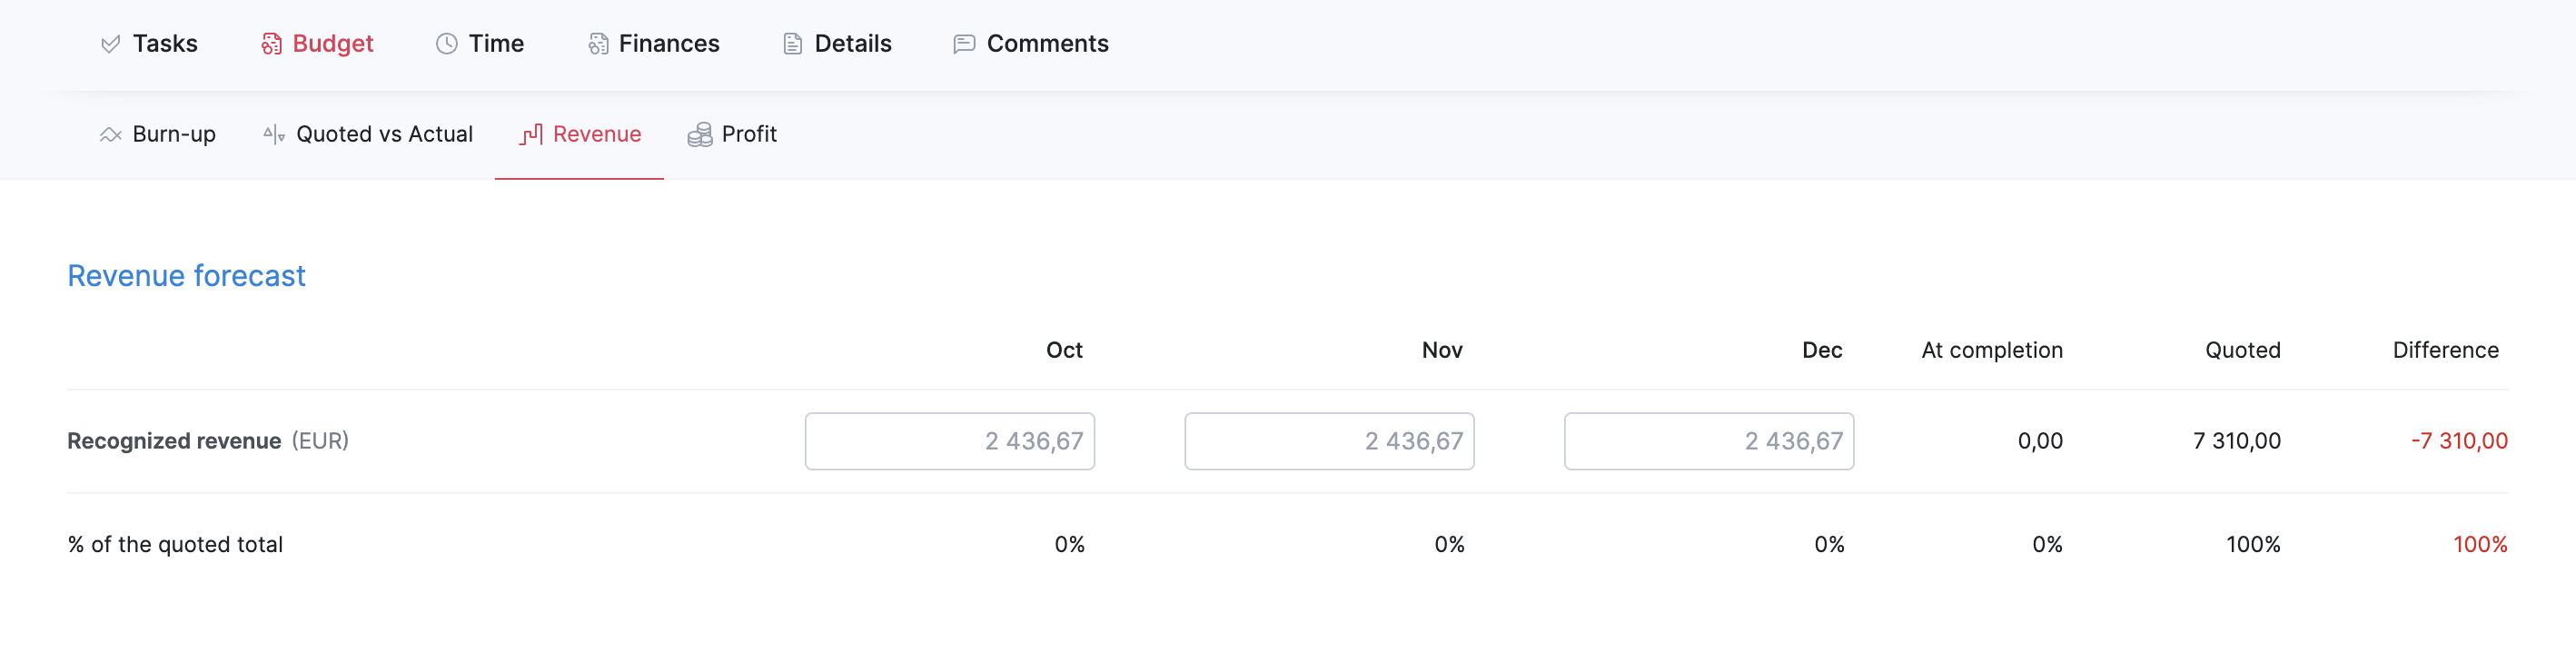Screen dimensions: 2576x652
Task: Click the Finances calculator icon
Action: click(597, 43)
